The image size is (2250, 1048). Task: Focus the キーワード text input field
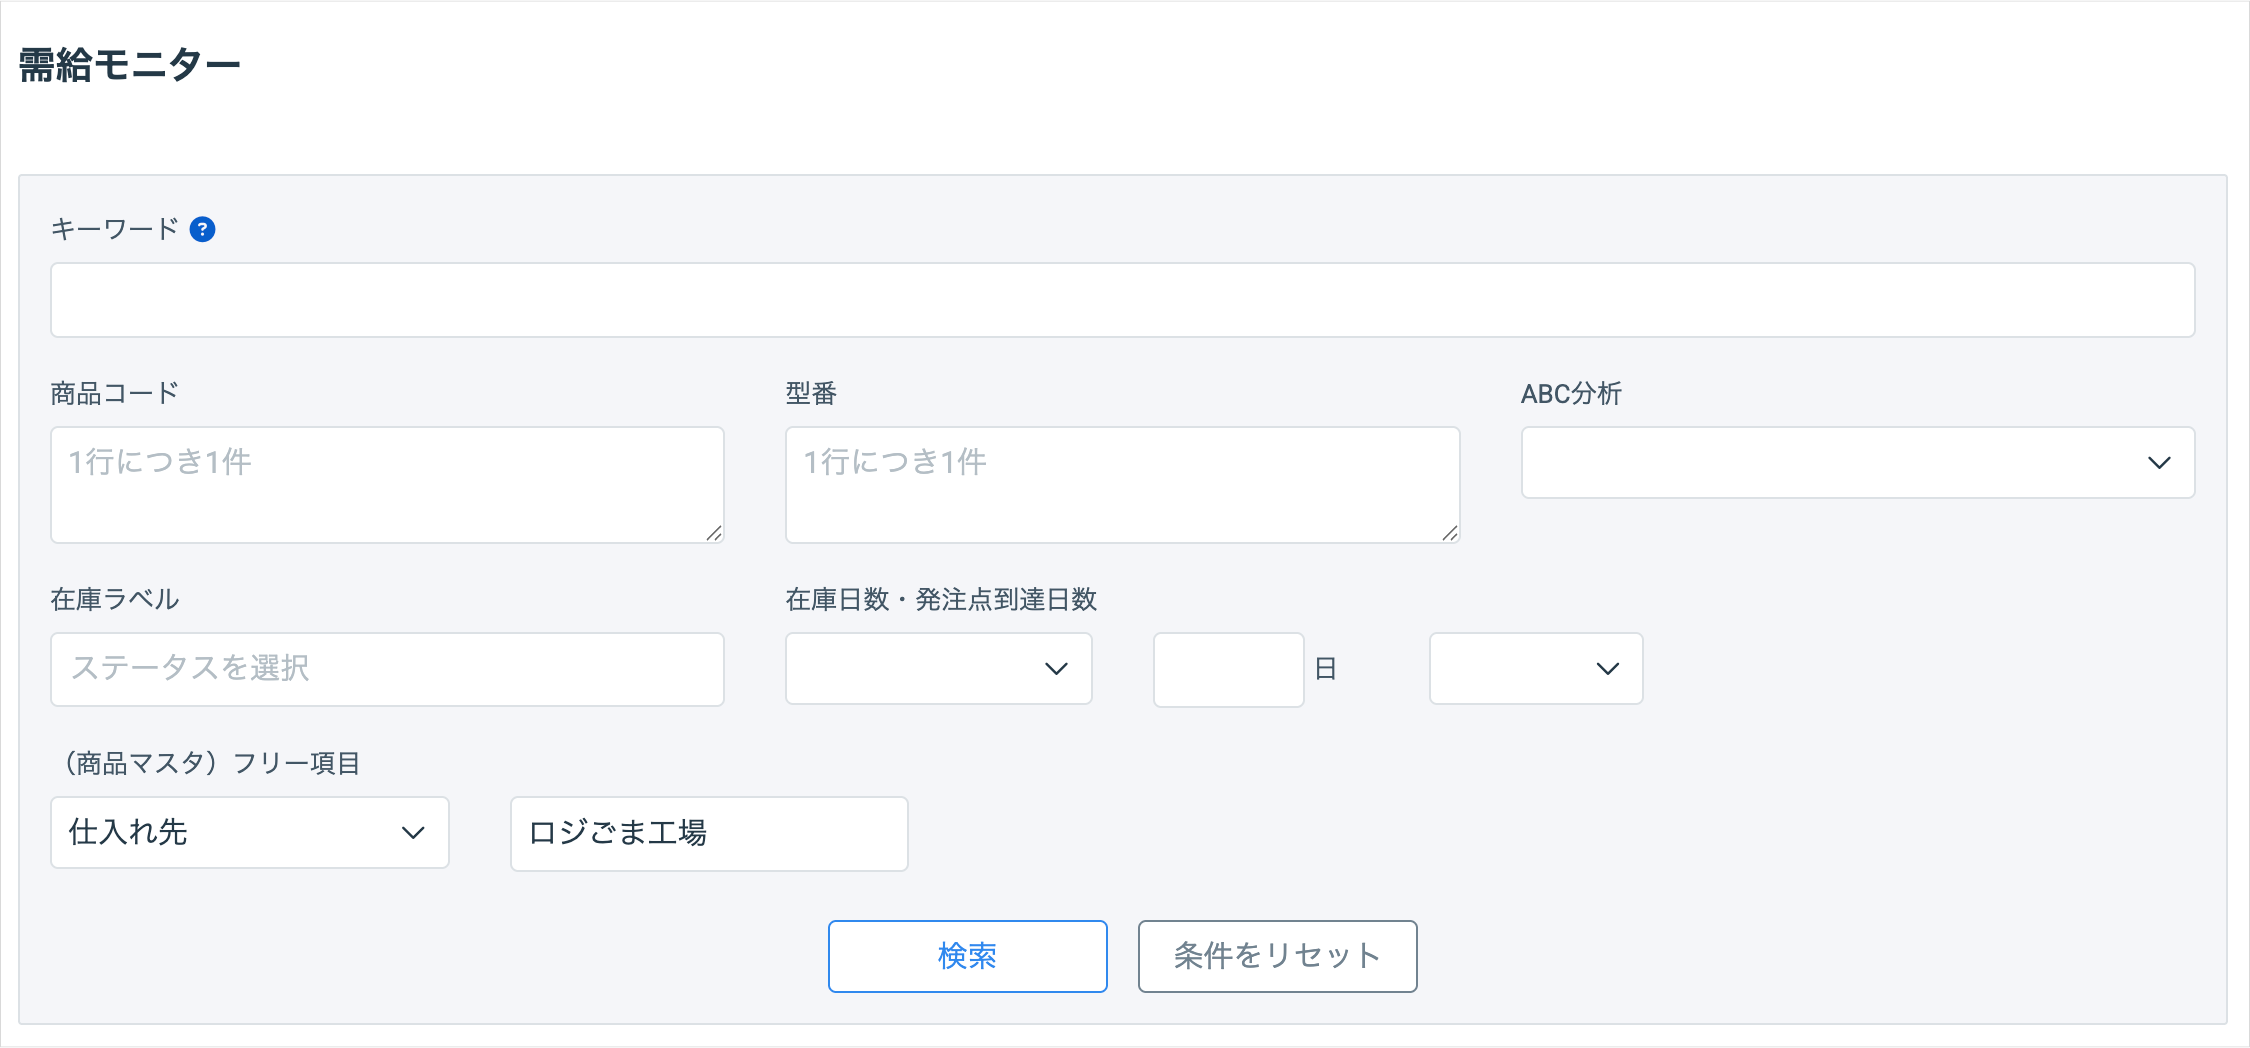click(1122, 300)
